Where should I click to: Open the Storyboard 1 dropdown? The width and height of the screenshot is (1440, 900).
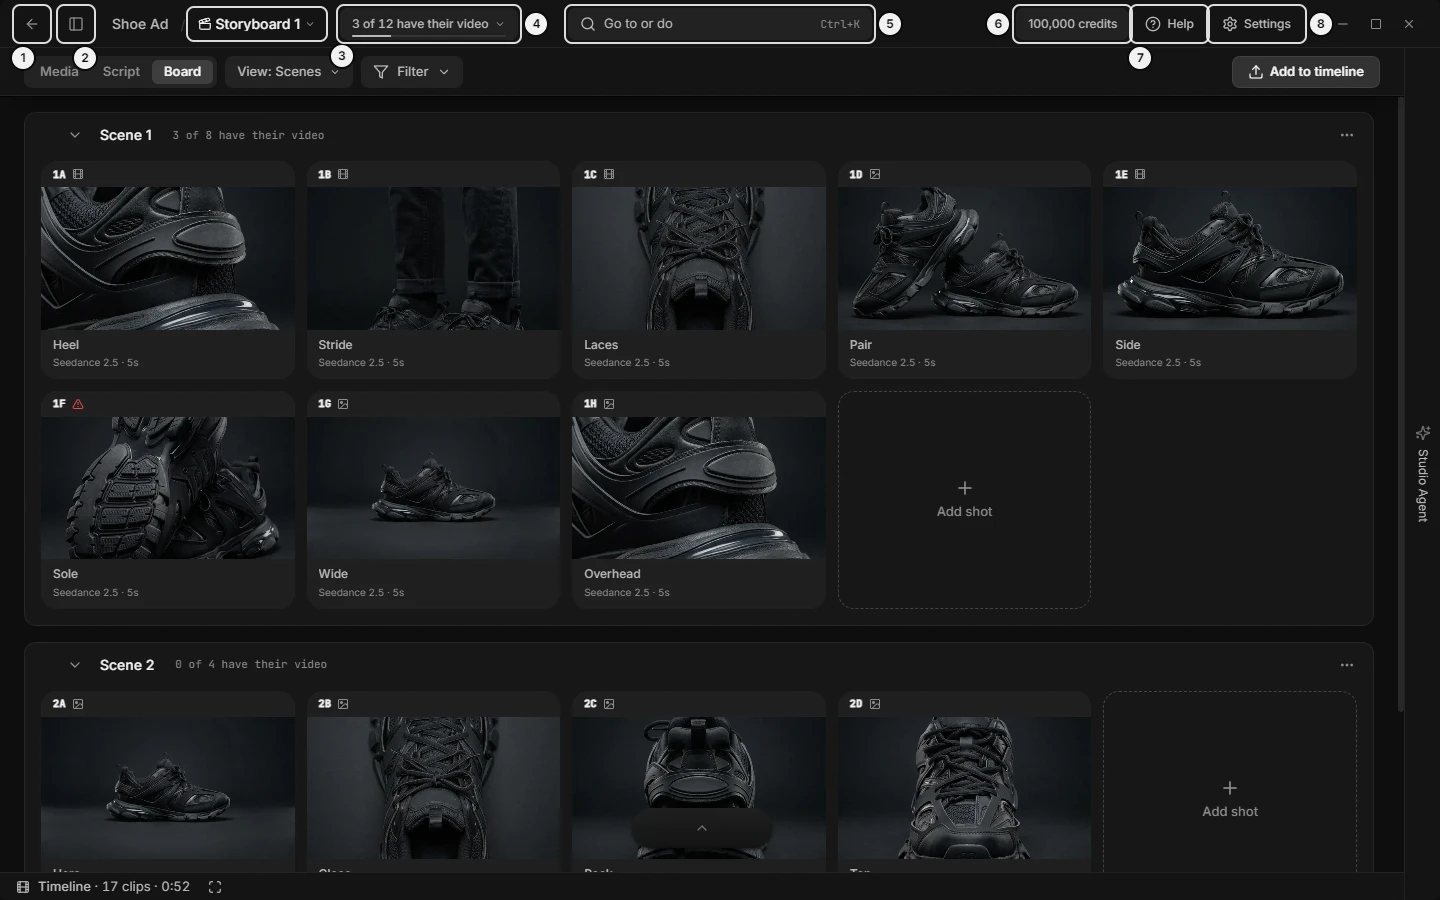click(257, 24)
